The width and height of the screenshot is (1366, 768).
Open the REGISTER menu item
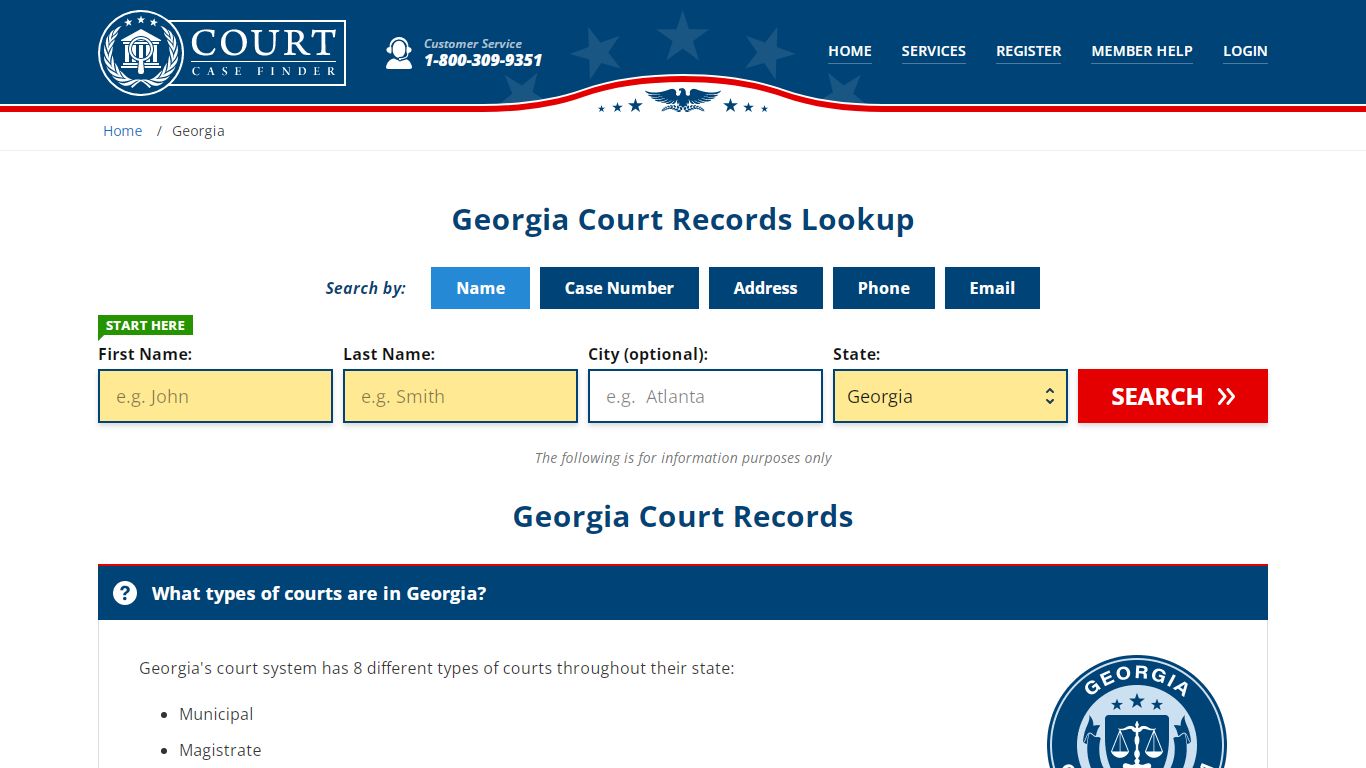tap(1029, 51)
